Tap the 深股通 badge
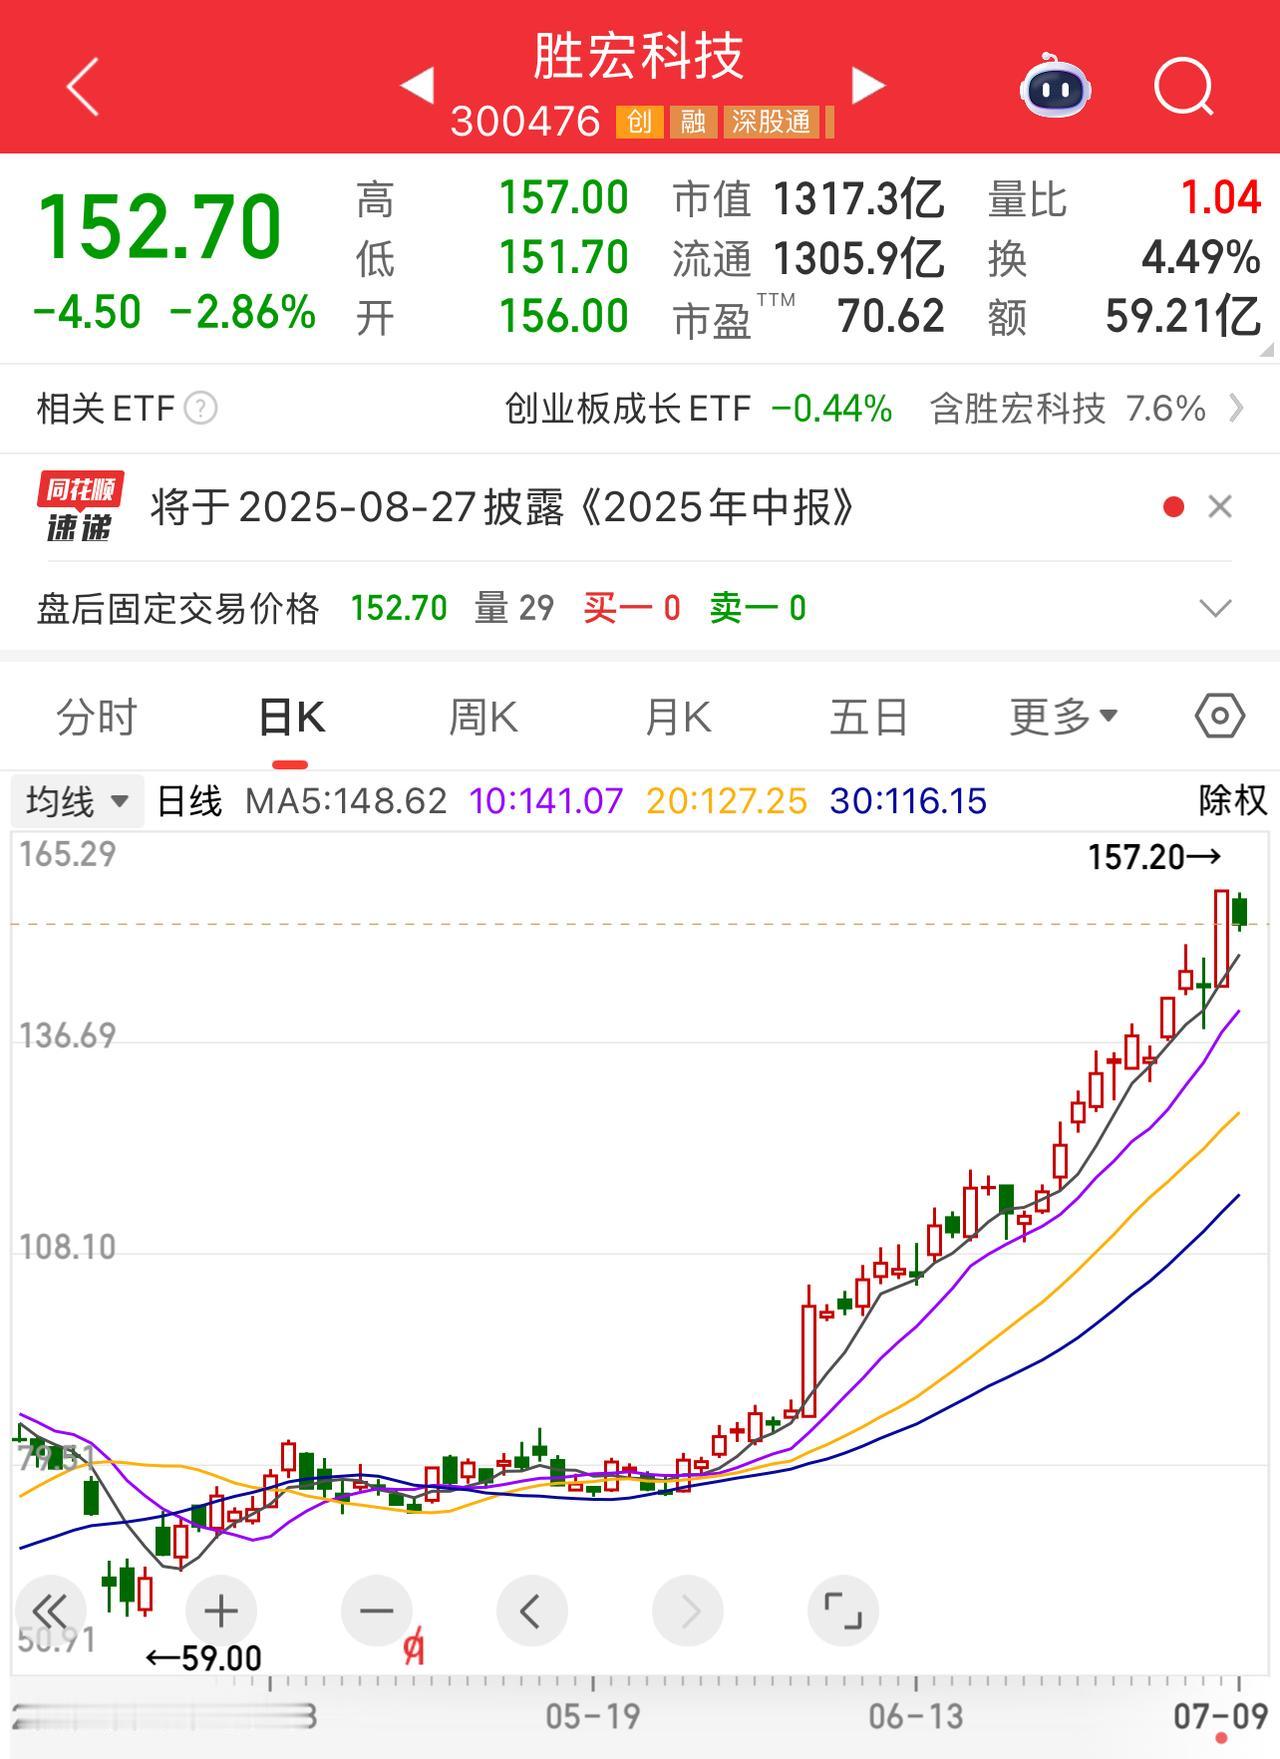 (x=771, y=122)
